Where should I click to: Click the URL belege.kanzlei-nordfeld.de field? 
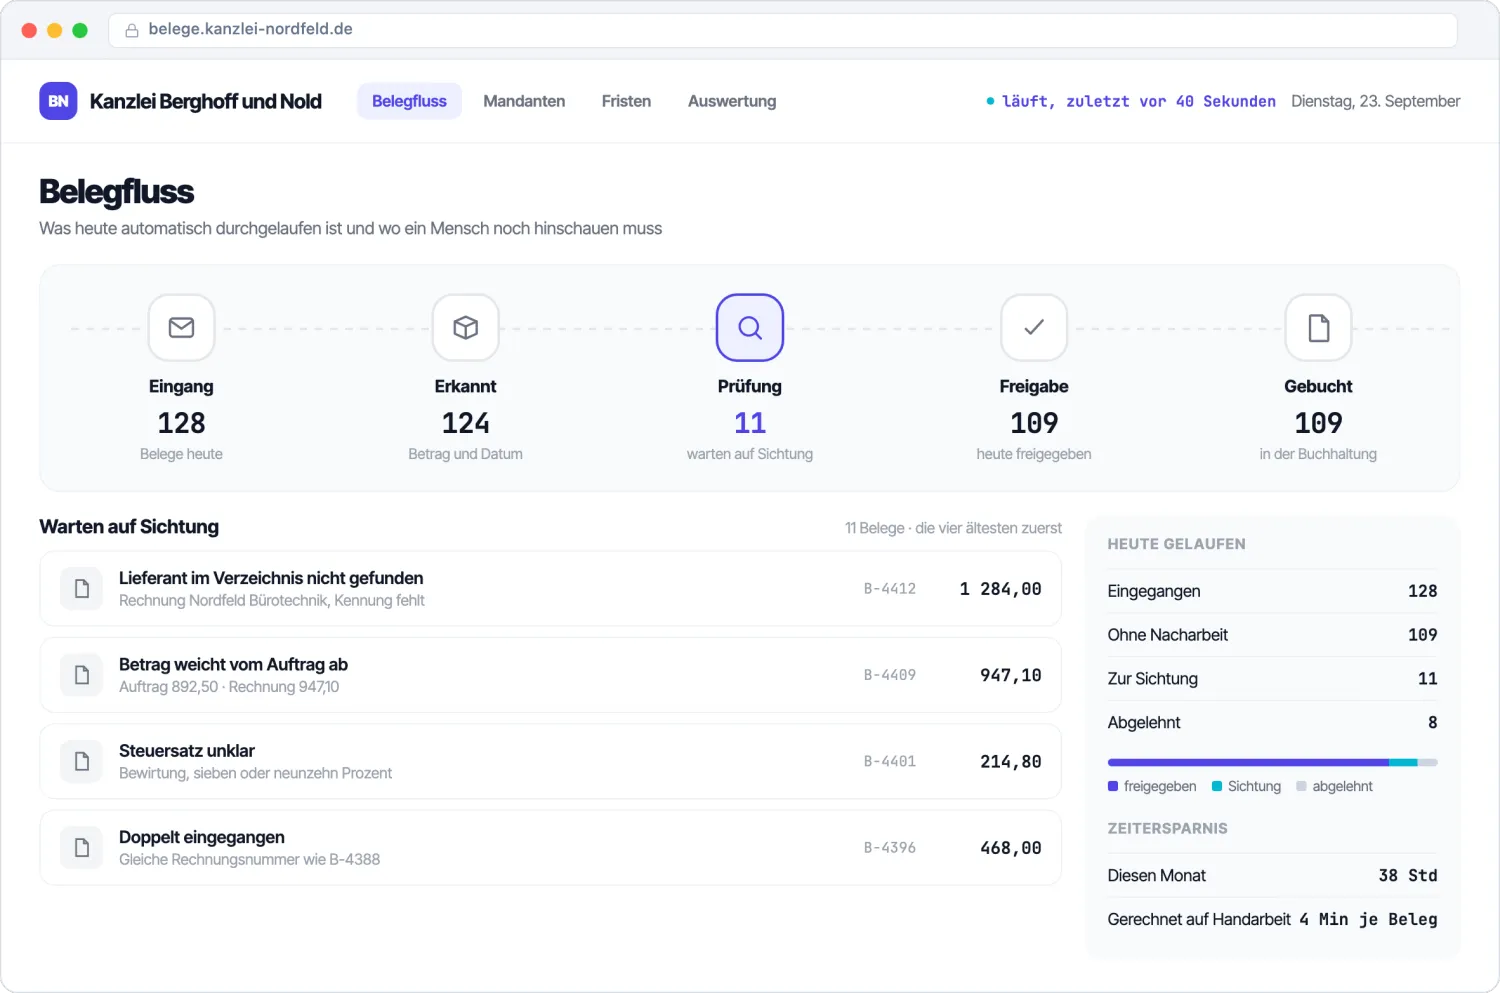(x=783, y=30)
